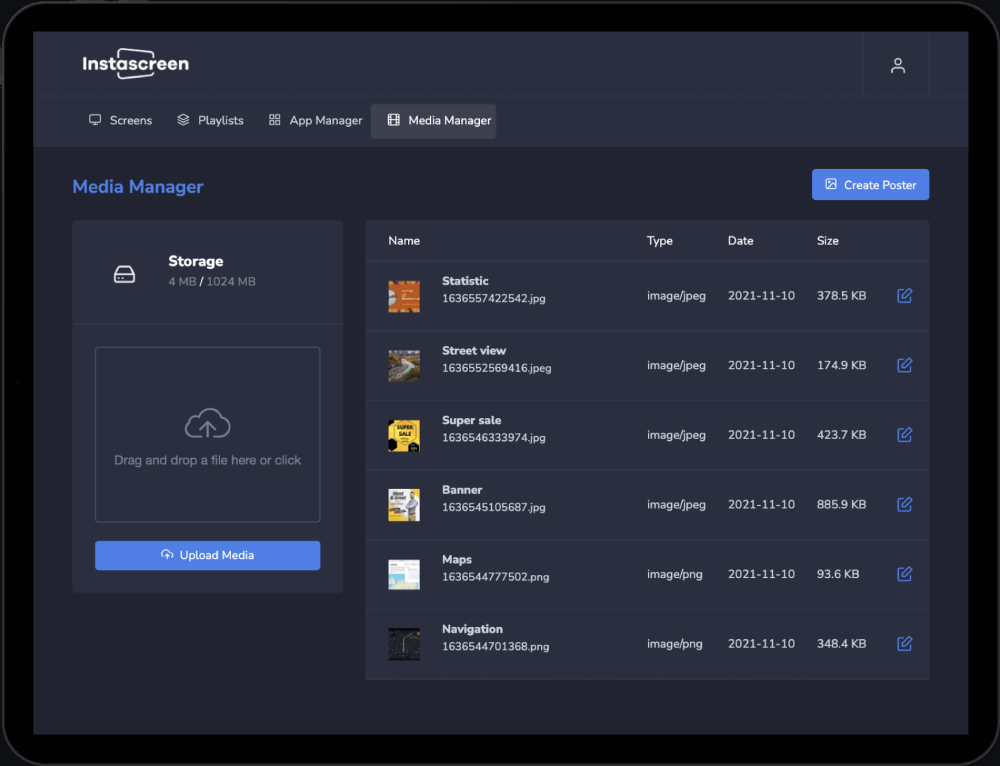Click the Name column header
Screen dimensions: 1000x766
click(x=404, y=241)
